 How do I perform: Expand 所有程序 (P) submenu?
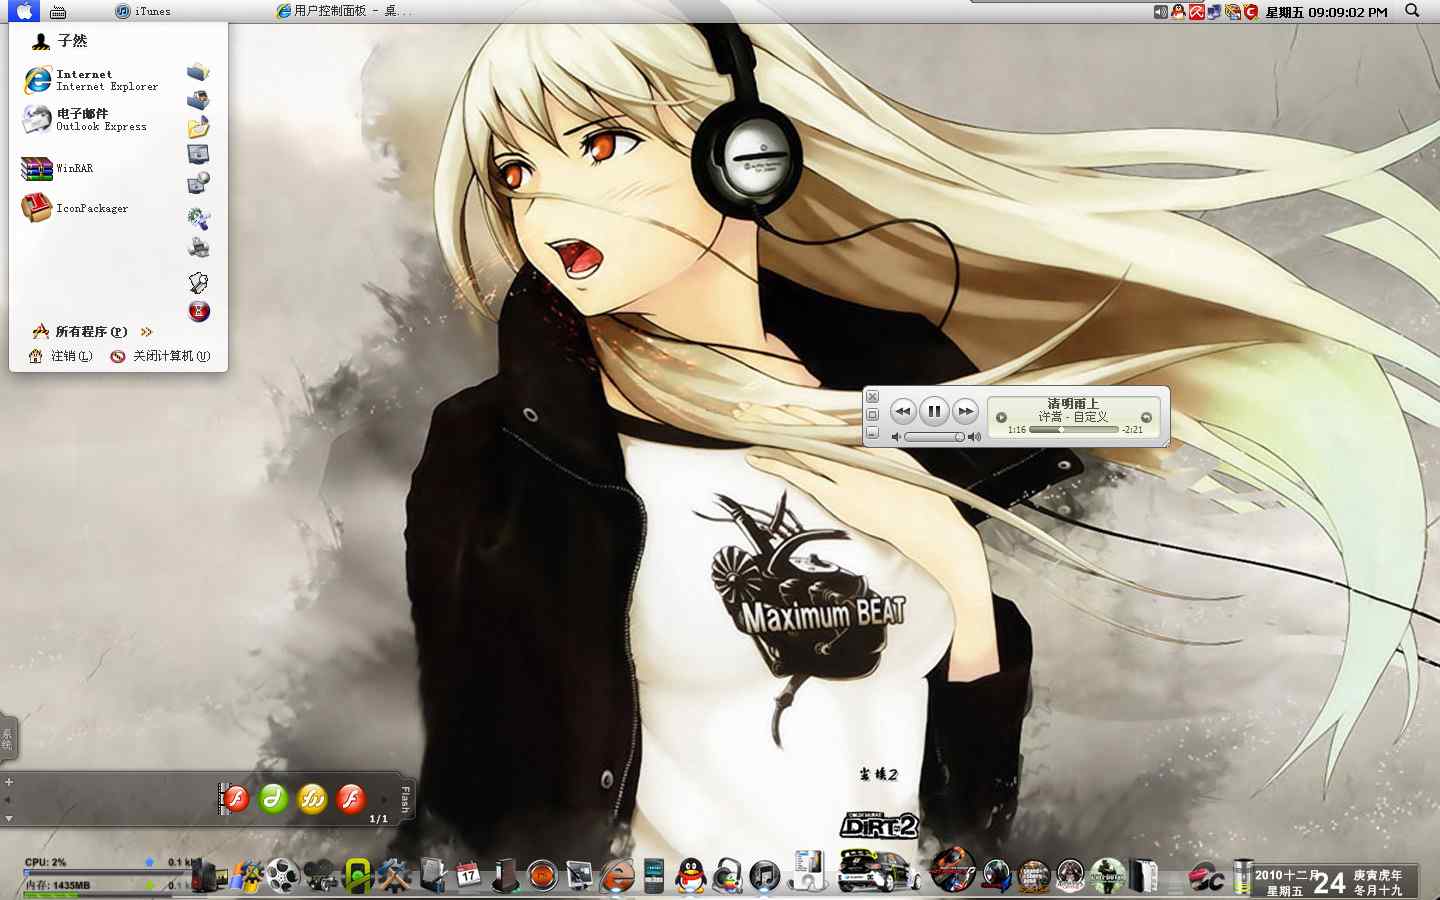coord(92,331)
